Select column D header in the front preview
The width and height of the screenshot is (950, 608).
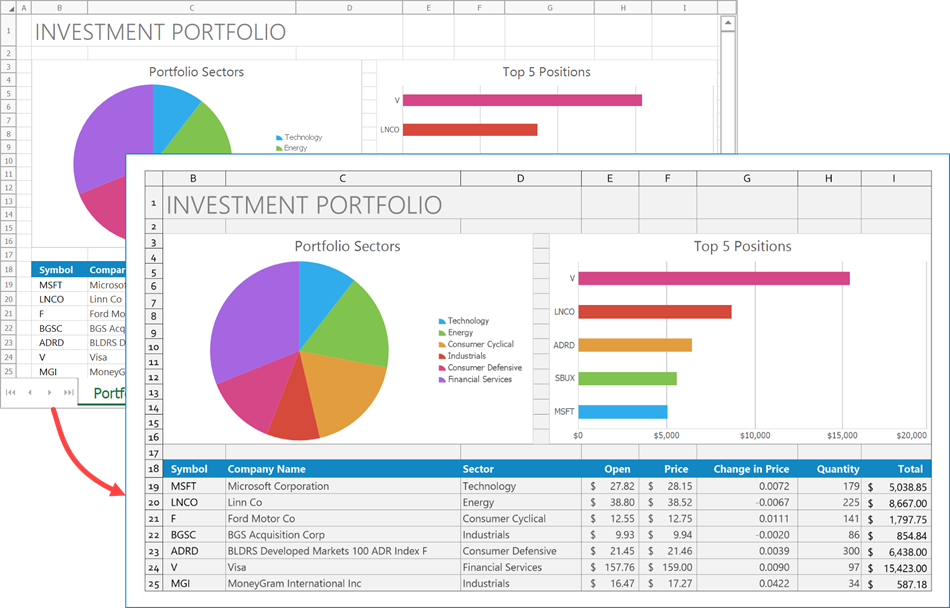(520, 178)
